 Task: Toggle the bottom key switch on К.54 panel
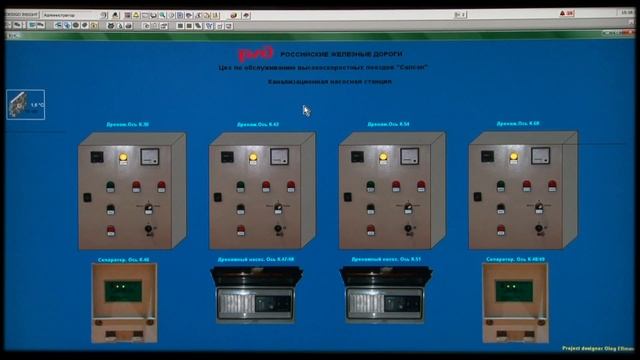[x=409, y=229]
